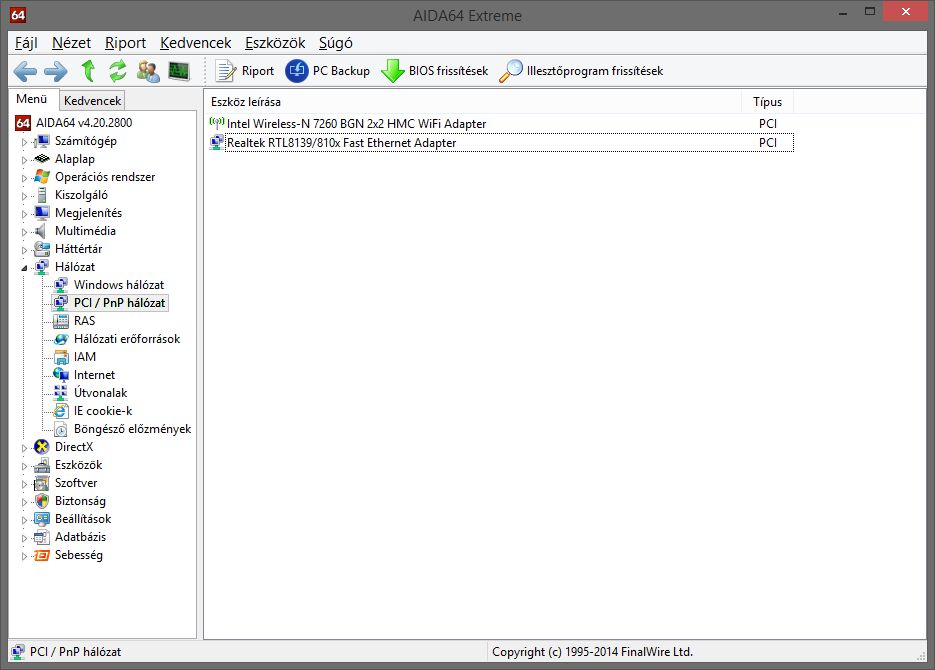The image size is (935, 670).
Task: Open the Súgó menu
Action: (x=336, y=43)
